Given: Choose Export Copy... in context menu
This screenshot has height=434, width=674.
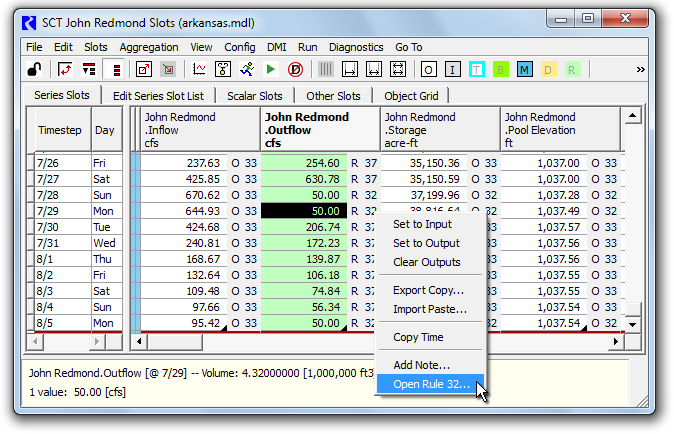Looking at the screenshot, I should pyautogui.click(x=431, y=290).
